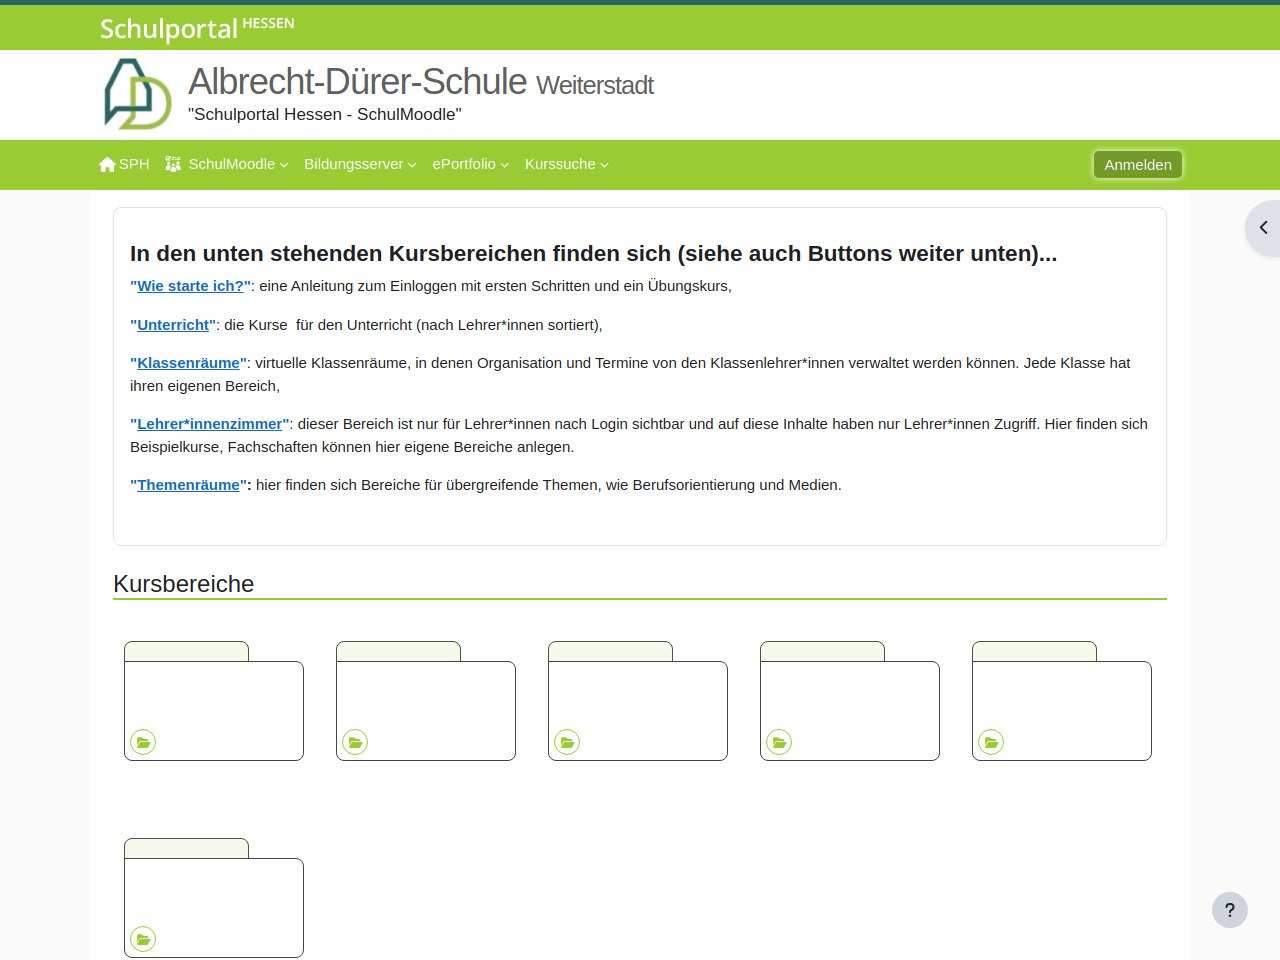Click the folder icon in the second Kursbereiche card

coord(355,742)
